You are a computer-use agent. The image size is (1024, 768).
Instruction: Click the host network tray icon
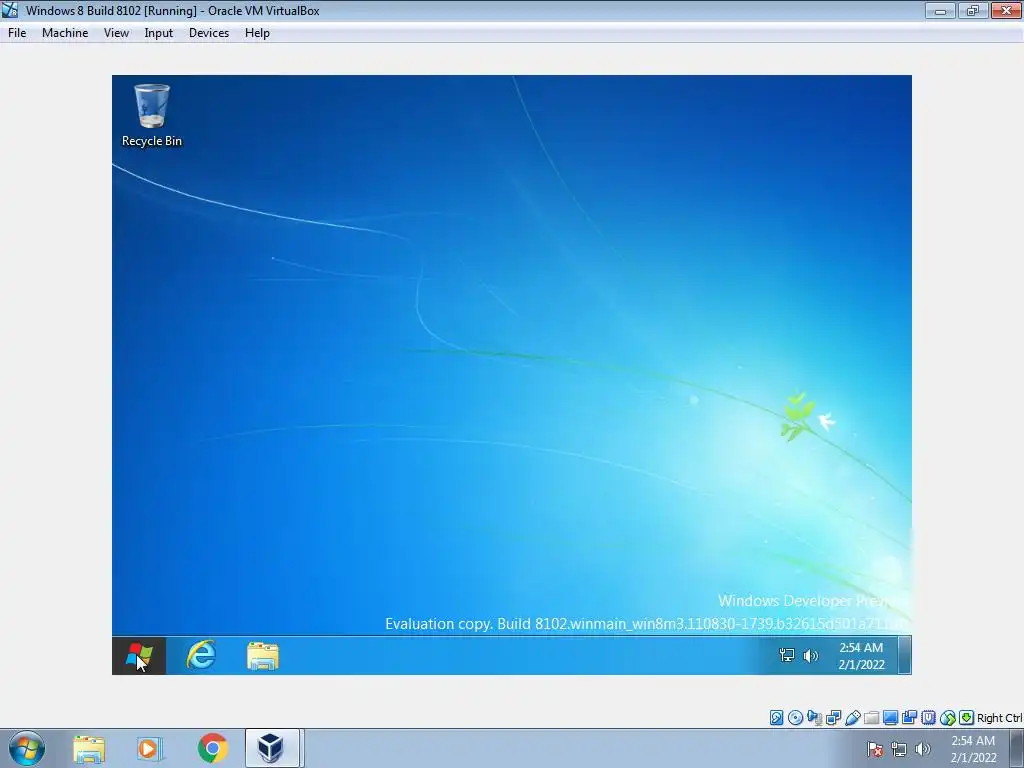point(899,749)
